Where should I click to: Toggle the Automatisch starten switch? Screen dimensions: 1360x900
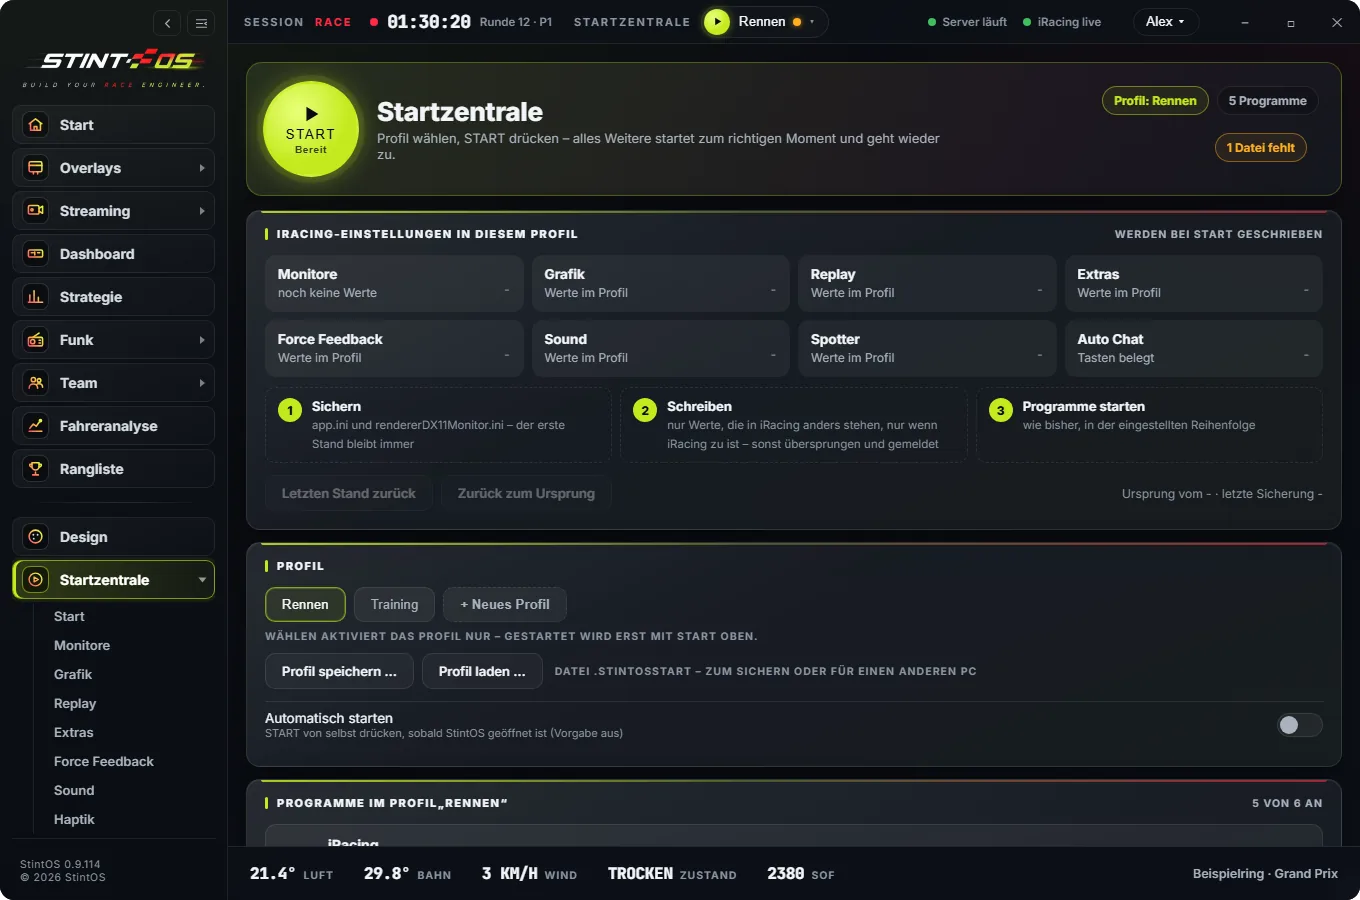pyautogui.click(x=1300, y=725)
